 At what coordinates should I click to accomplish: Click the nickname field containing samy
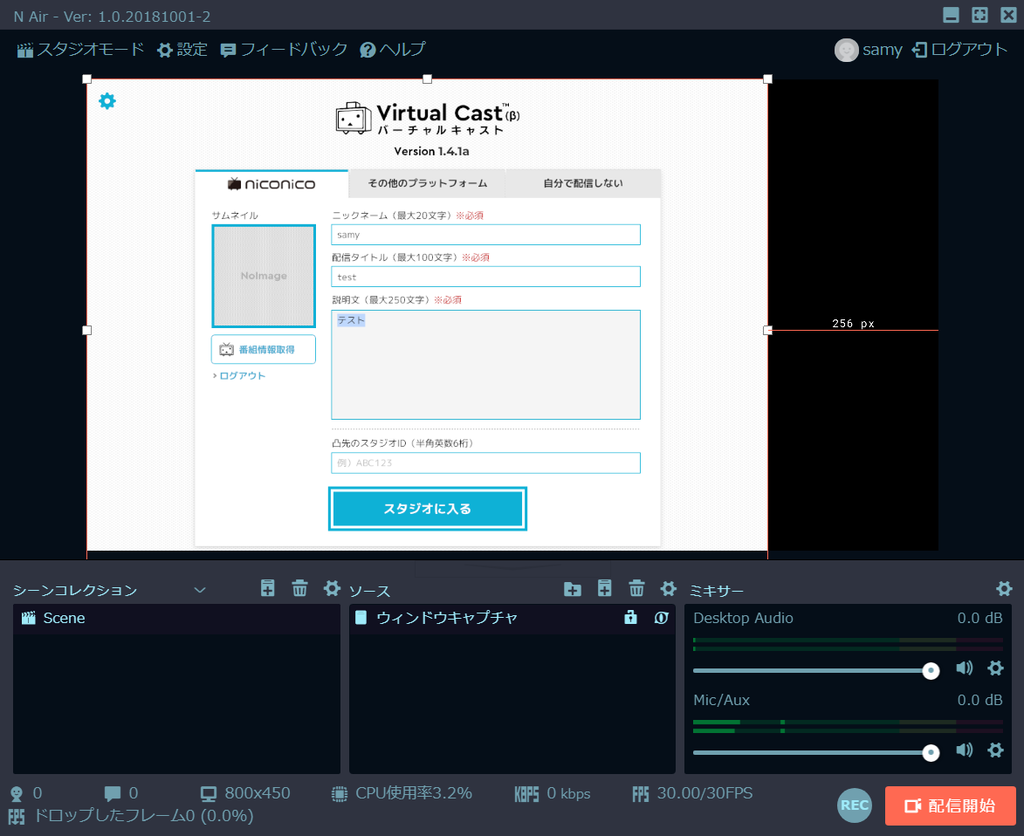click(486, 234)
